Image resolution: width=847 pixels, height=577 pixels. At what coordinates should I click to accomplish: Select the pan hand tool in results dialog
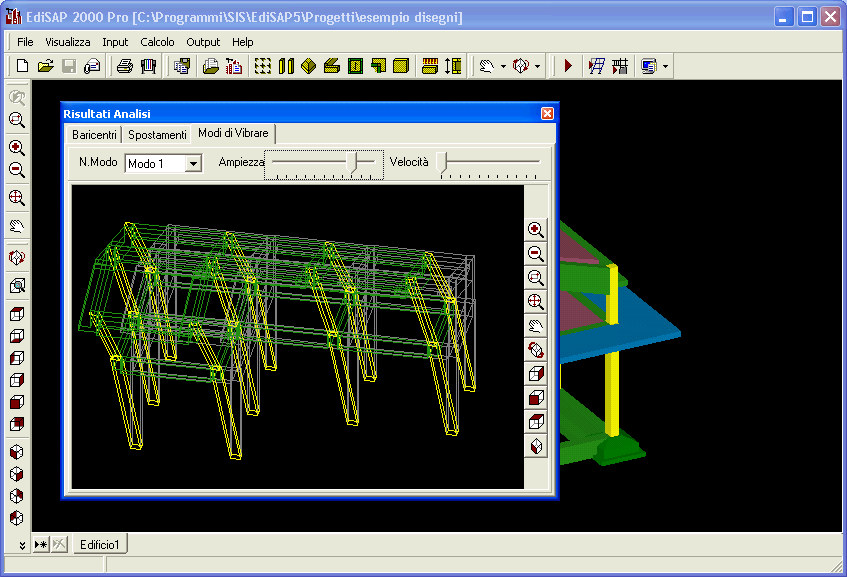point(536,326)
